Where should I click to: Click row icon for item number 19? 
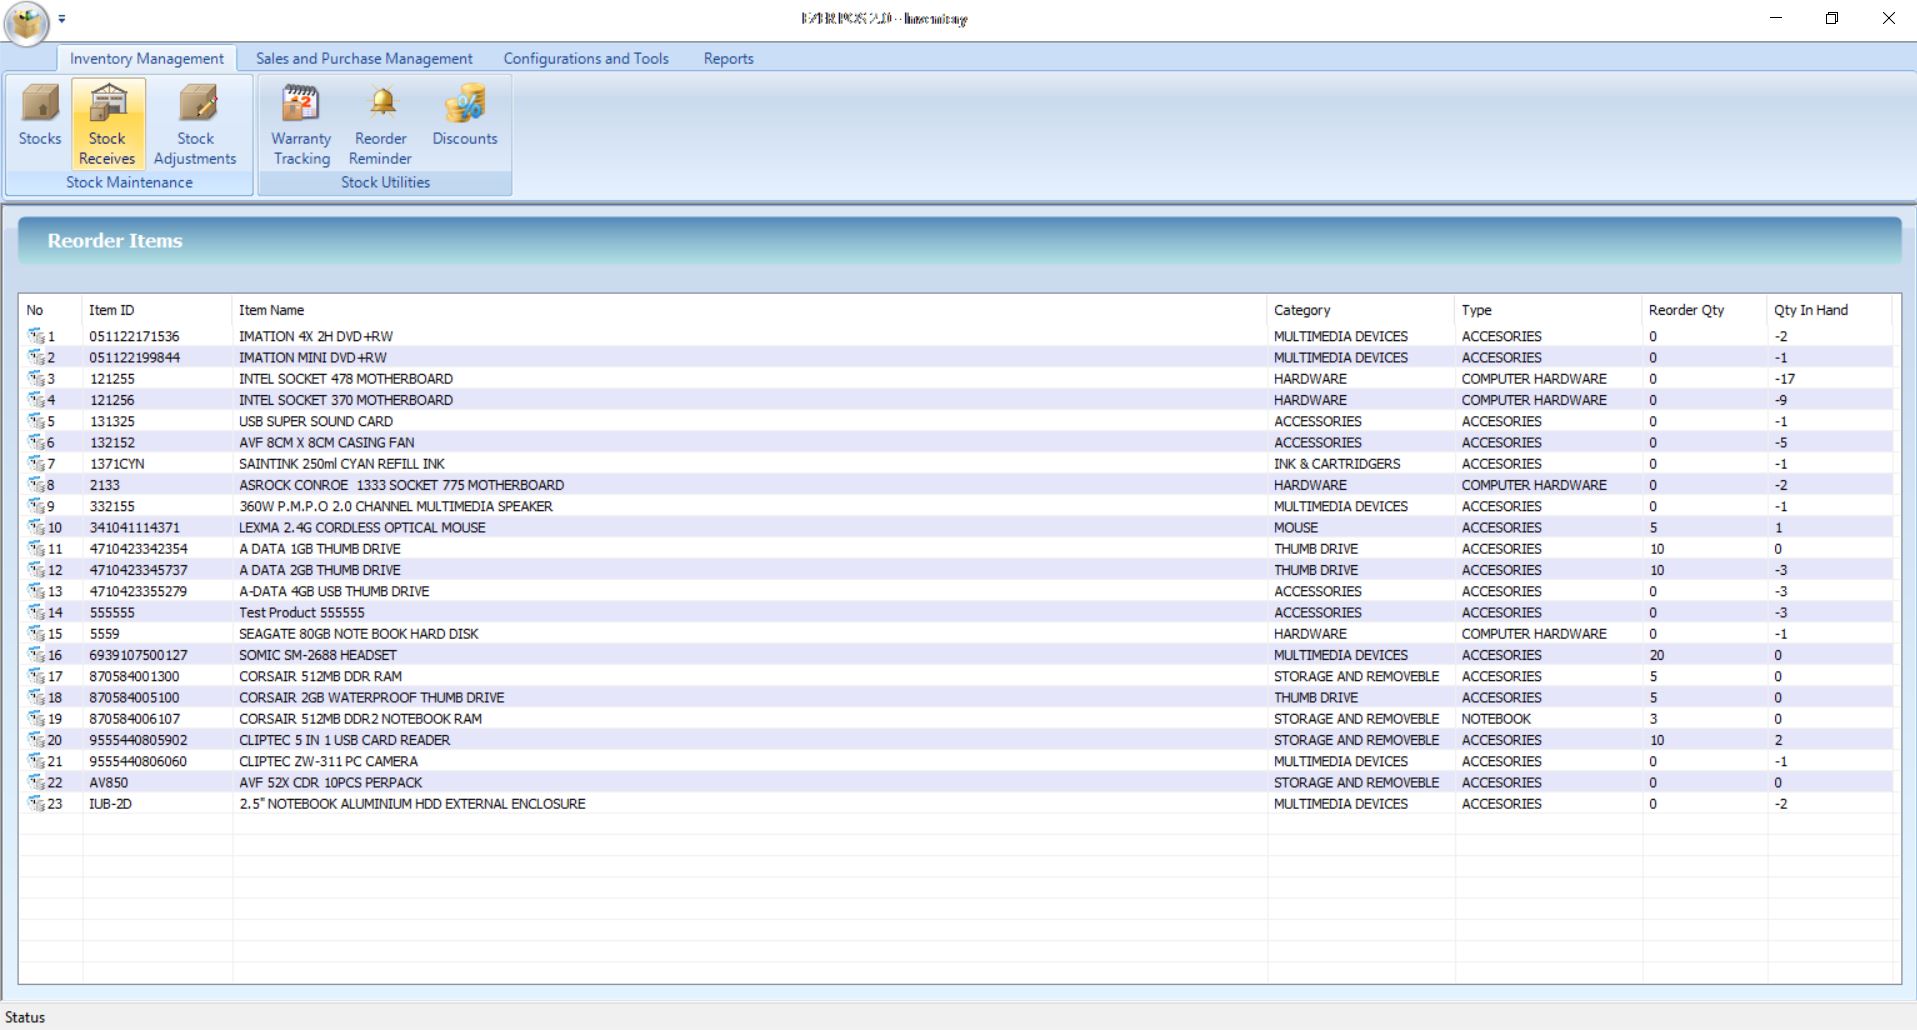(x=36, y=719)
